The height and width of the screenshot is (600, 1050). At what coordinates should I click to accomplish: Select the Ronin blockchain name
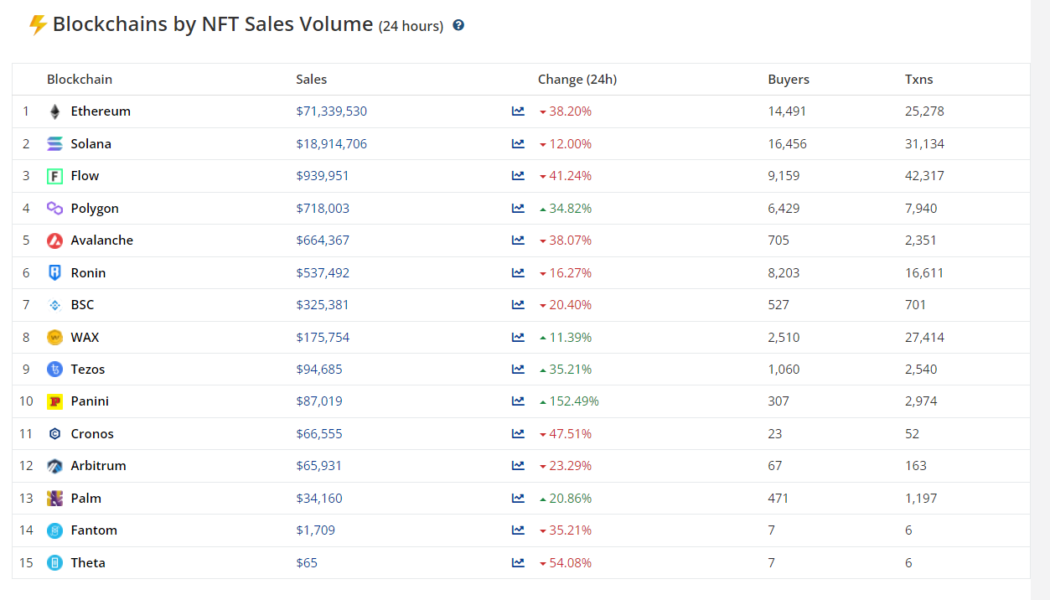[x=89, y=272]
